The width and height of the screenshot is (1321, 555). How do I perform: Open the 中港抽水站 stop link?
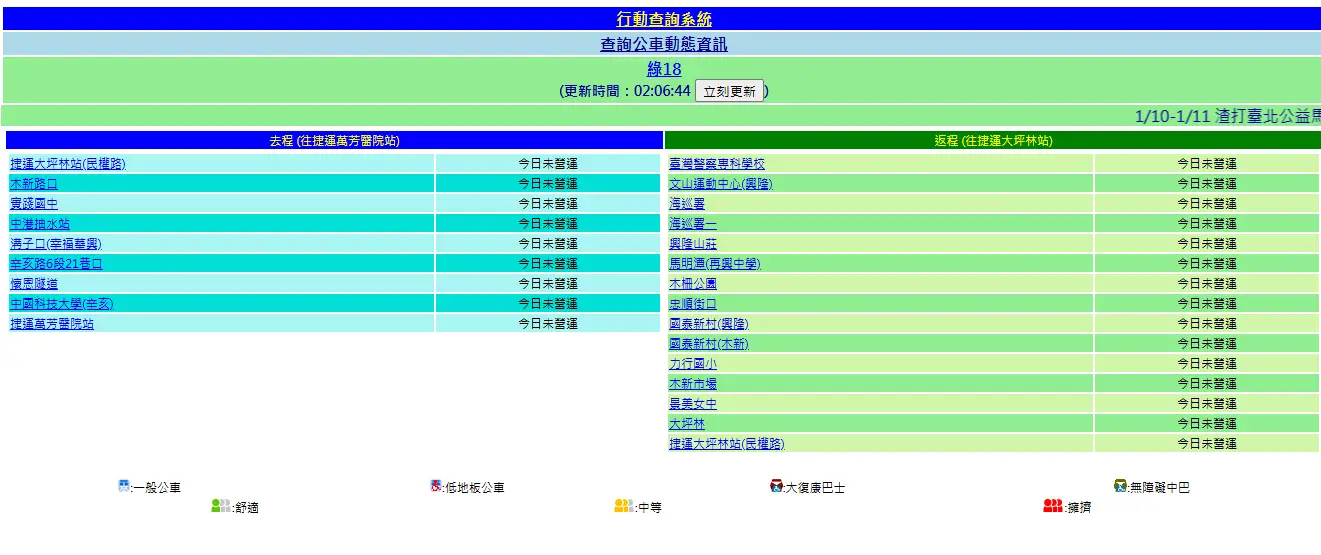[x=40, y=224]
